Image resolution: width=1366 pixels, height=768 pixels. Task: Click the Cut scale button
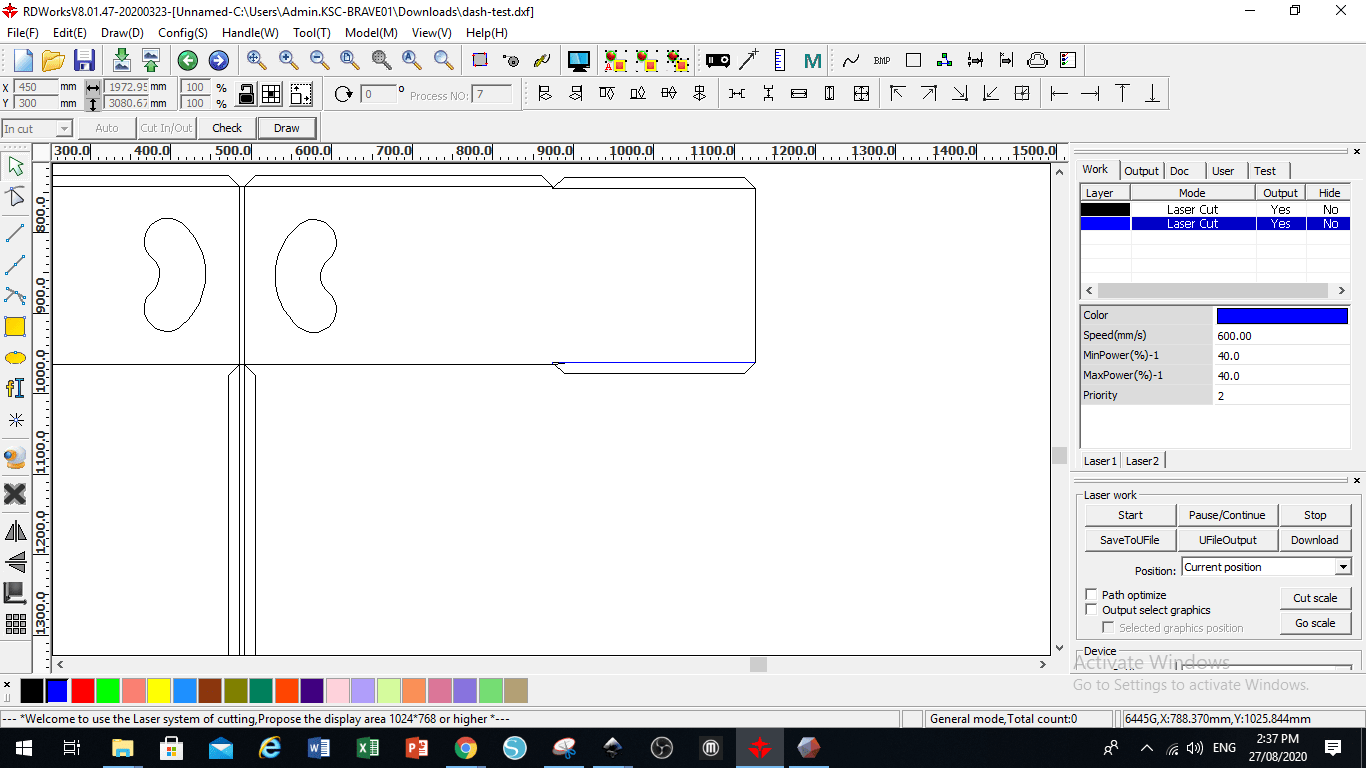click(x=1315, y=598)
